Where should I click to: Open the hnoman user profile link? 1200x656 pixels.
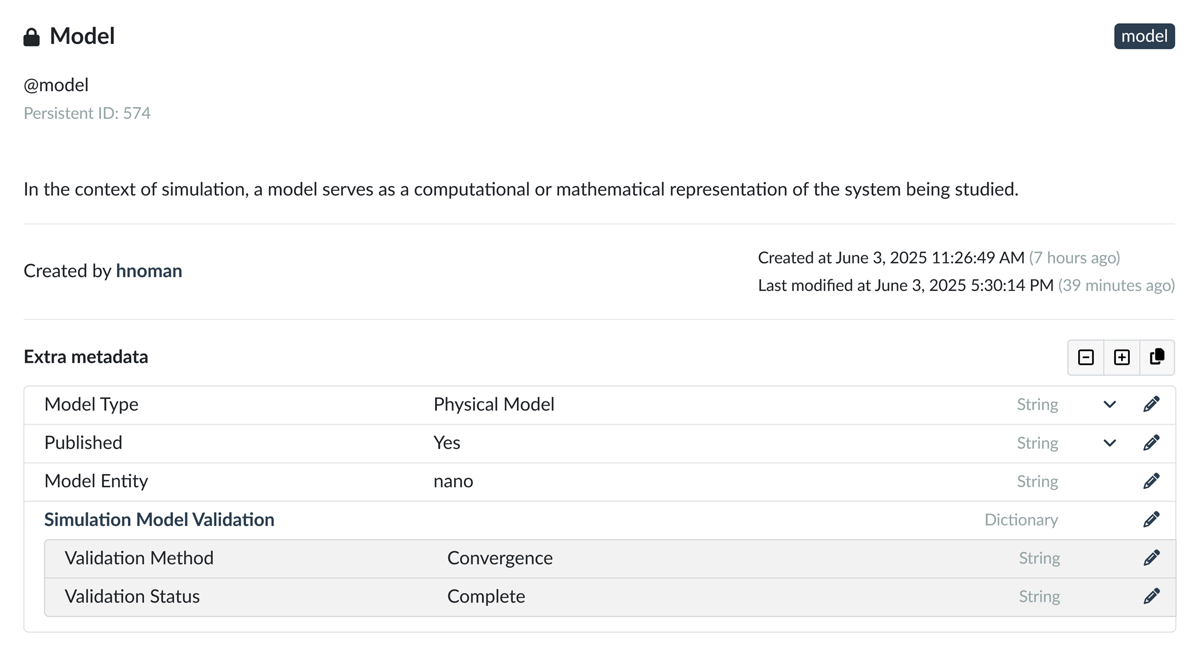coord(149,271)
